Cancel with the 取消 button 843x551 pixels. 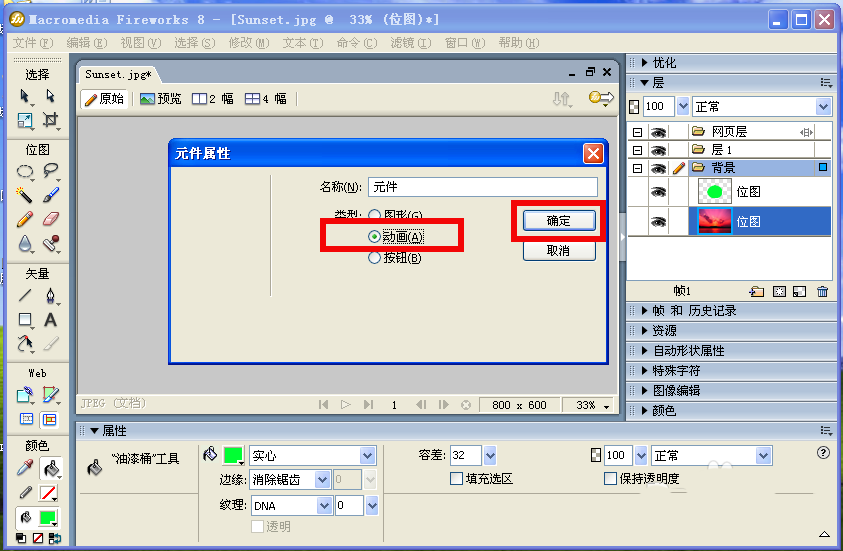[559, 251]
